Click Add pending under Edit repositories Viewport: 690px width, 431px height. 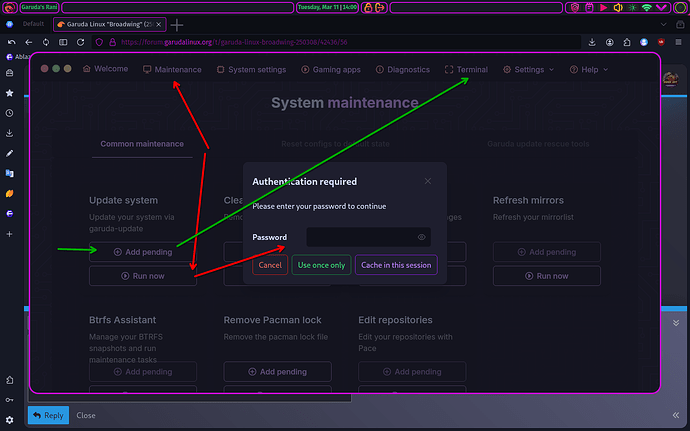412,372
